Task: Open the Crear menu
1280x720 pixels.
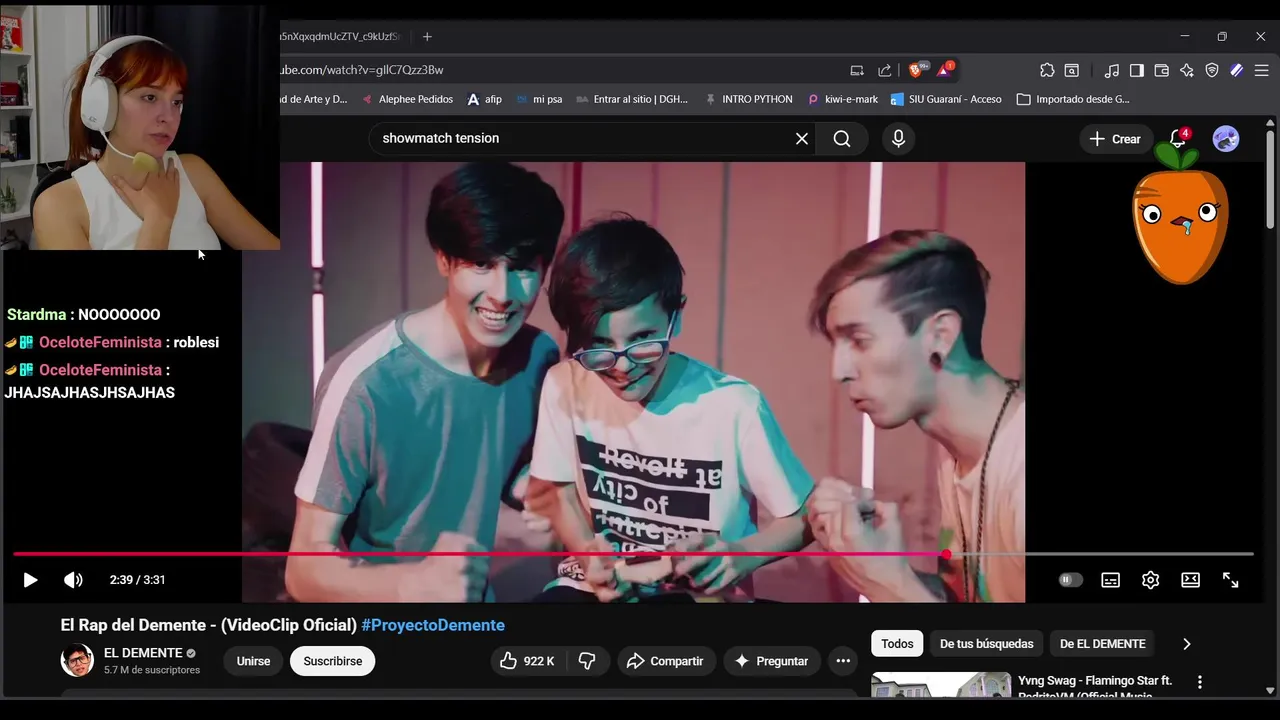Action: click(1115, 139)
